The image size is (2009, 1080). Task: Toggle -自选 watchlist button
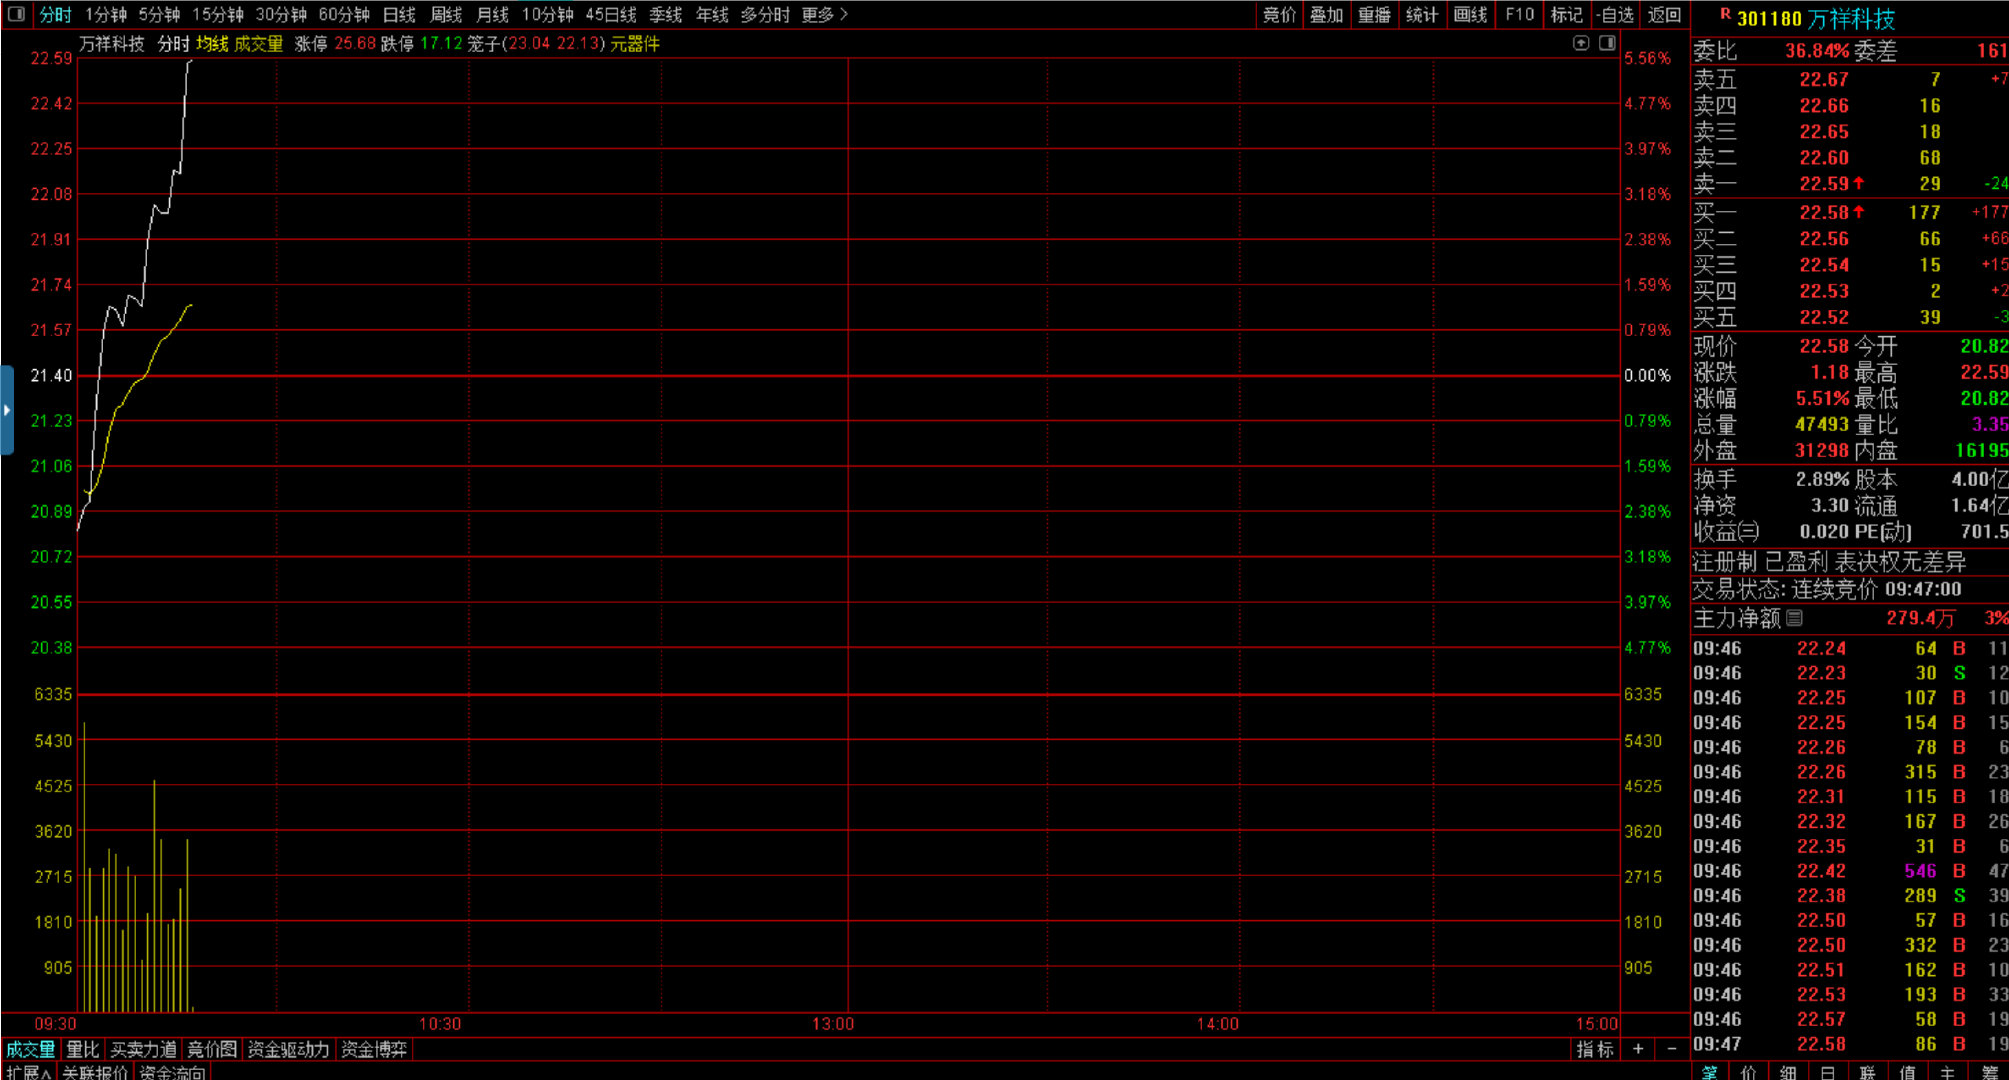(x=1616, y=15)
